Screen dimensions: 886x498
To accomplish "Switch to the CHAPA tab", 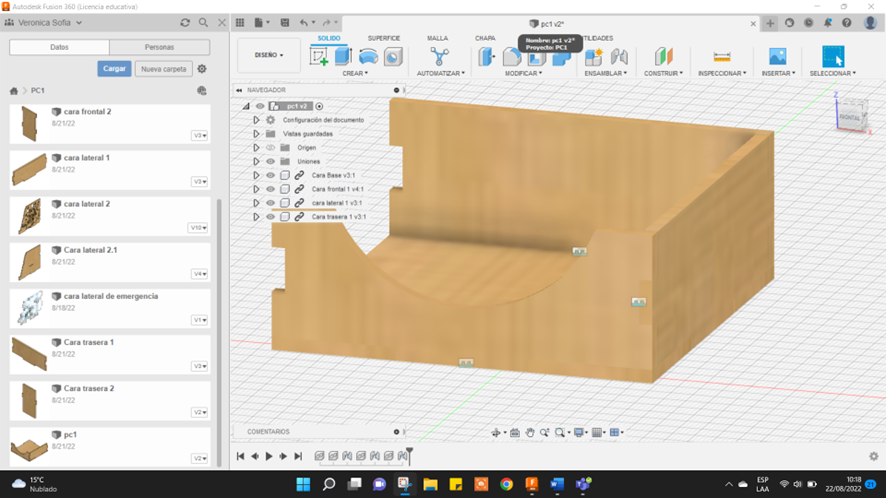I will tap(485, 38).
